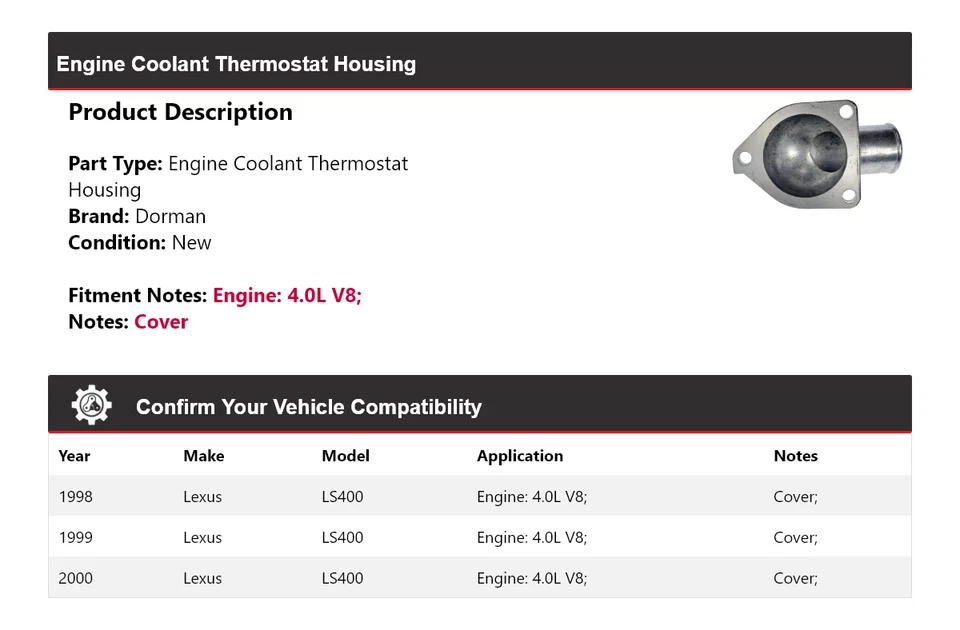Click the Confirm Your Vehicle Compatibility title
Viewport: 960px width, 630px height.
click(308, 407)
